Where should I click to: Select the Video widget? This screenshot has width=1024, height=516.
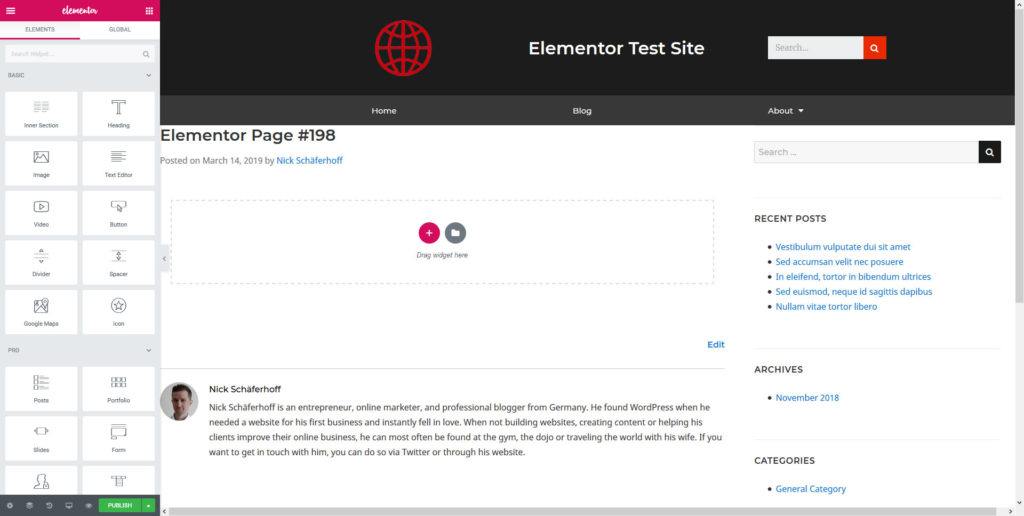pos(41,213)
